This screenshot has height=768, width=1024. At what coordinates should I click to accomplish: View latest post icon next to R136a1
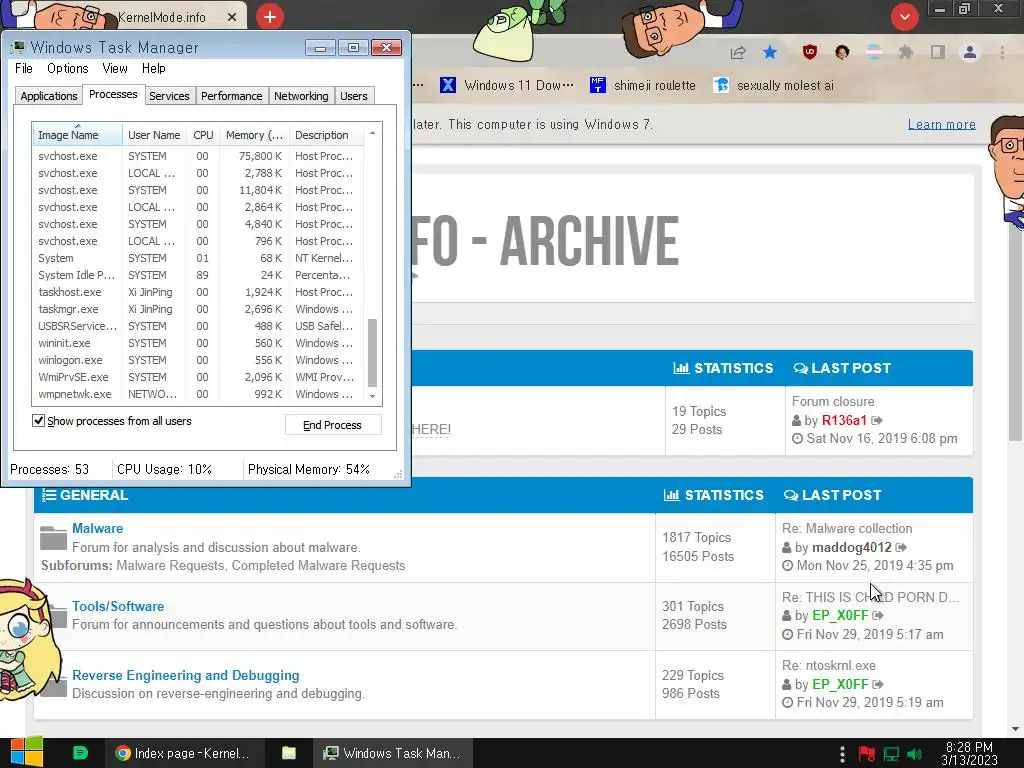click(x=877, y=420)
